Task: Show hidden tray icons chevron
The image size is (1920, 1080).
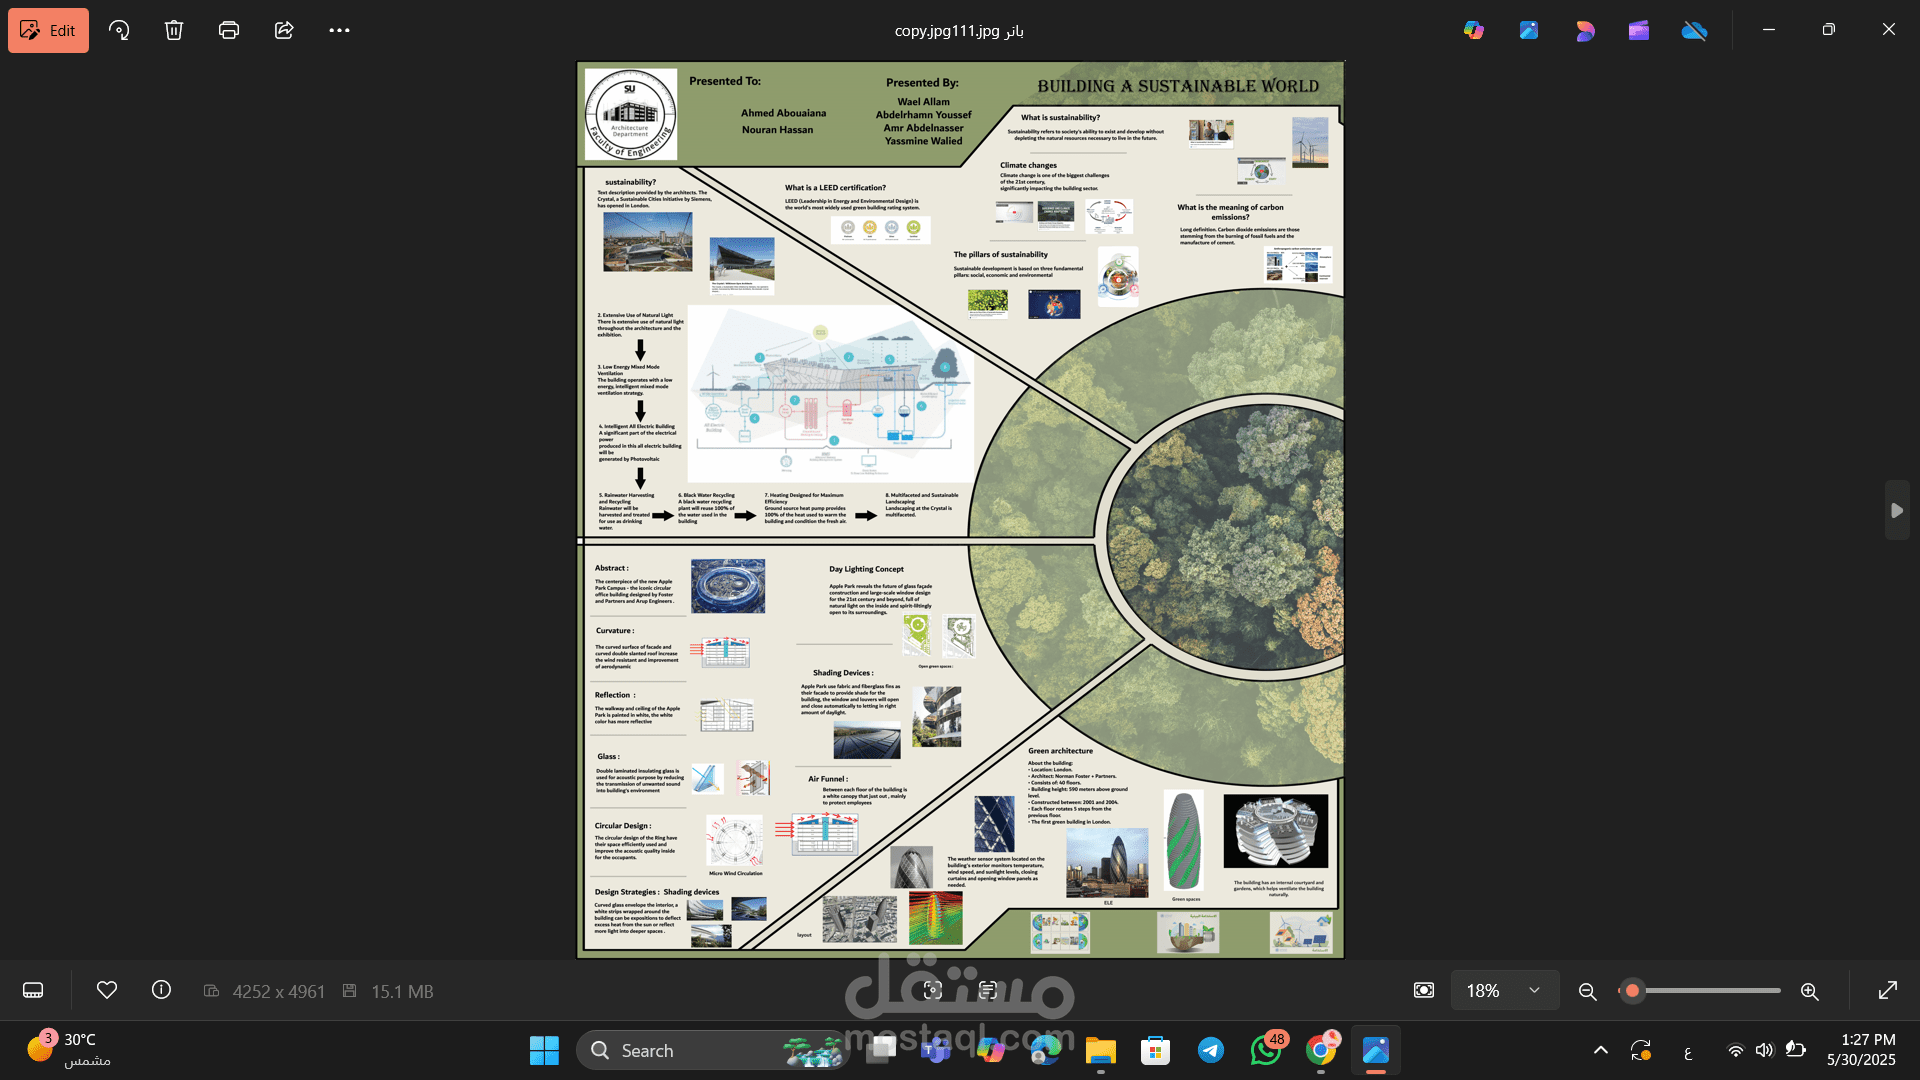Action: (1601, 1050)
